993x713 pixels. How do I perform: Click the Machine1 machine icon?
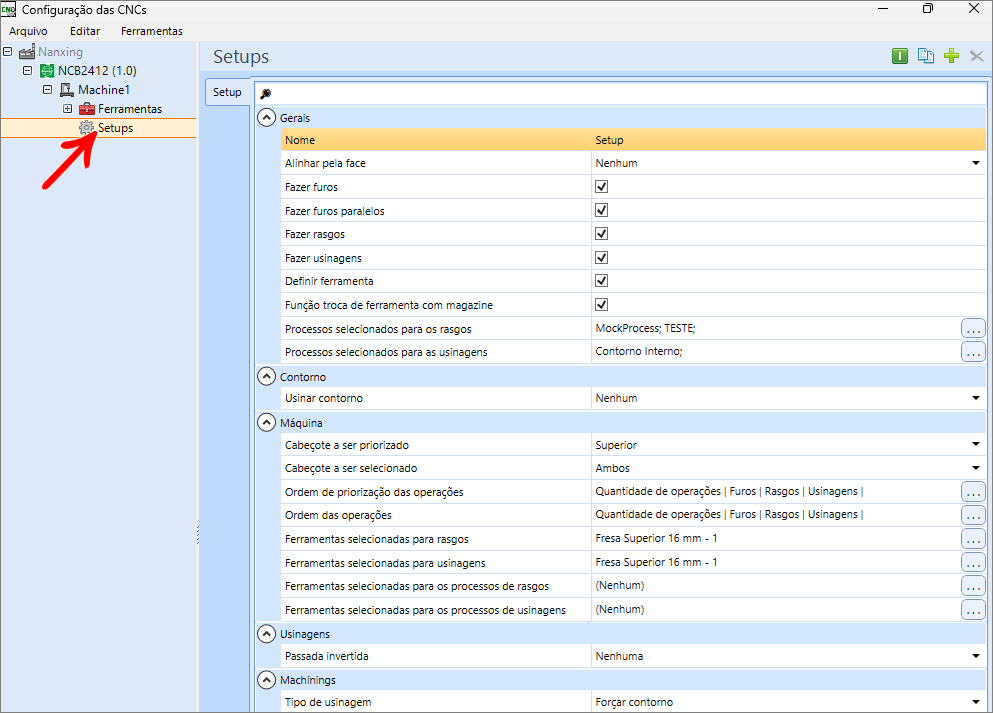66,90
